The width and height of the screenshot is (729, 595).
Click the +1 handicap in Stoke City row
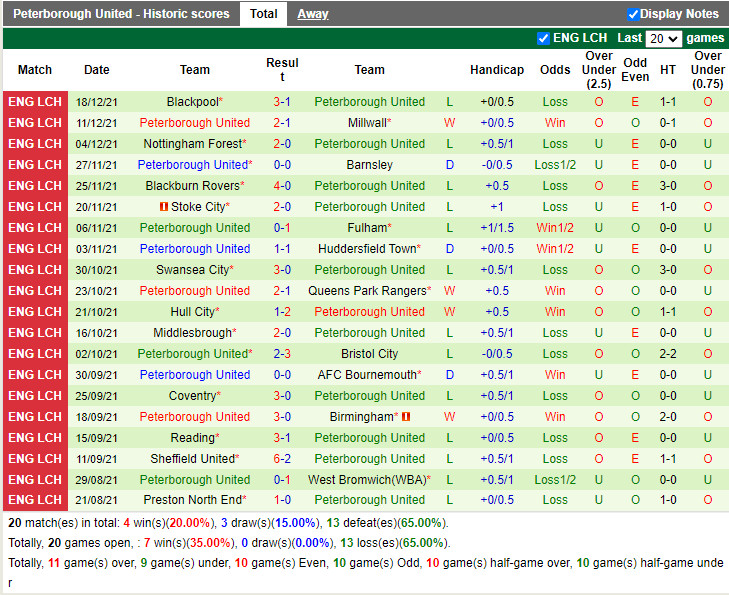coord(497,206)
